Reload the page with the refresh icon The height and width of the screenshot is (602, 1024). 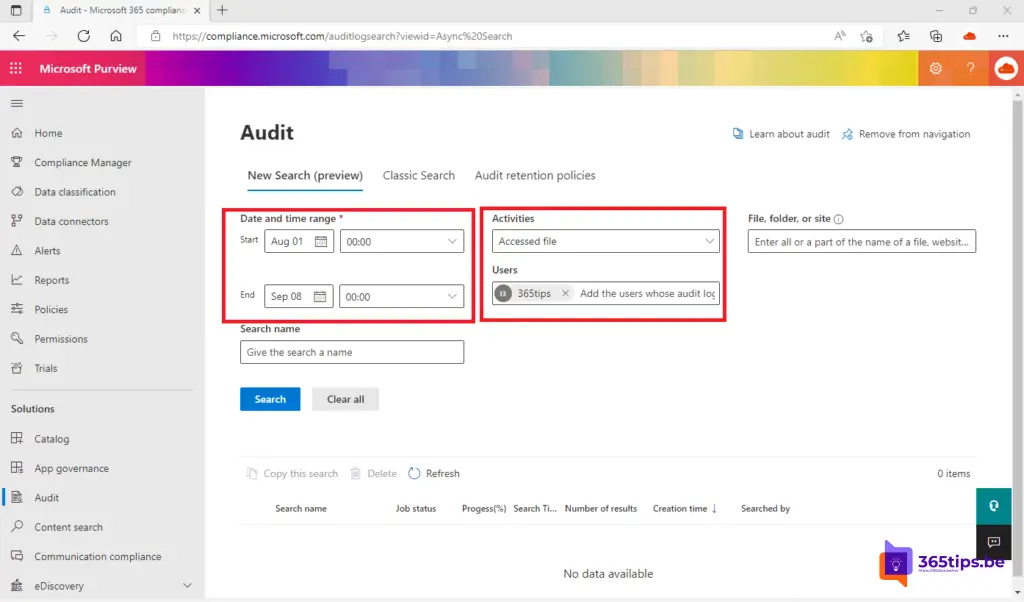84,36
